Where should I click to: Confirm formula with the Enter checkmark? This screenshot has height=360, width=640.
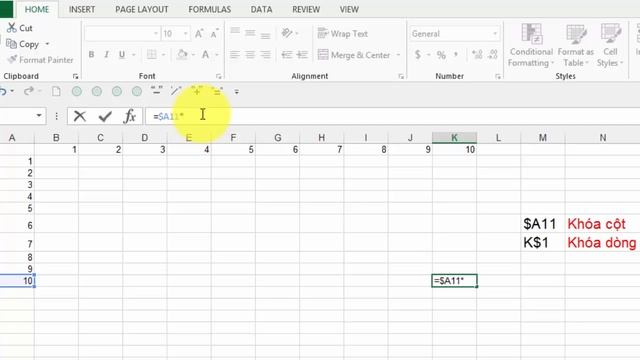pyautogui.click(x=105, y=116)
